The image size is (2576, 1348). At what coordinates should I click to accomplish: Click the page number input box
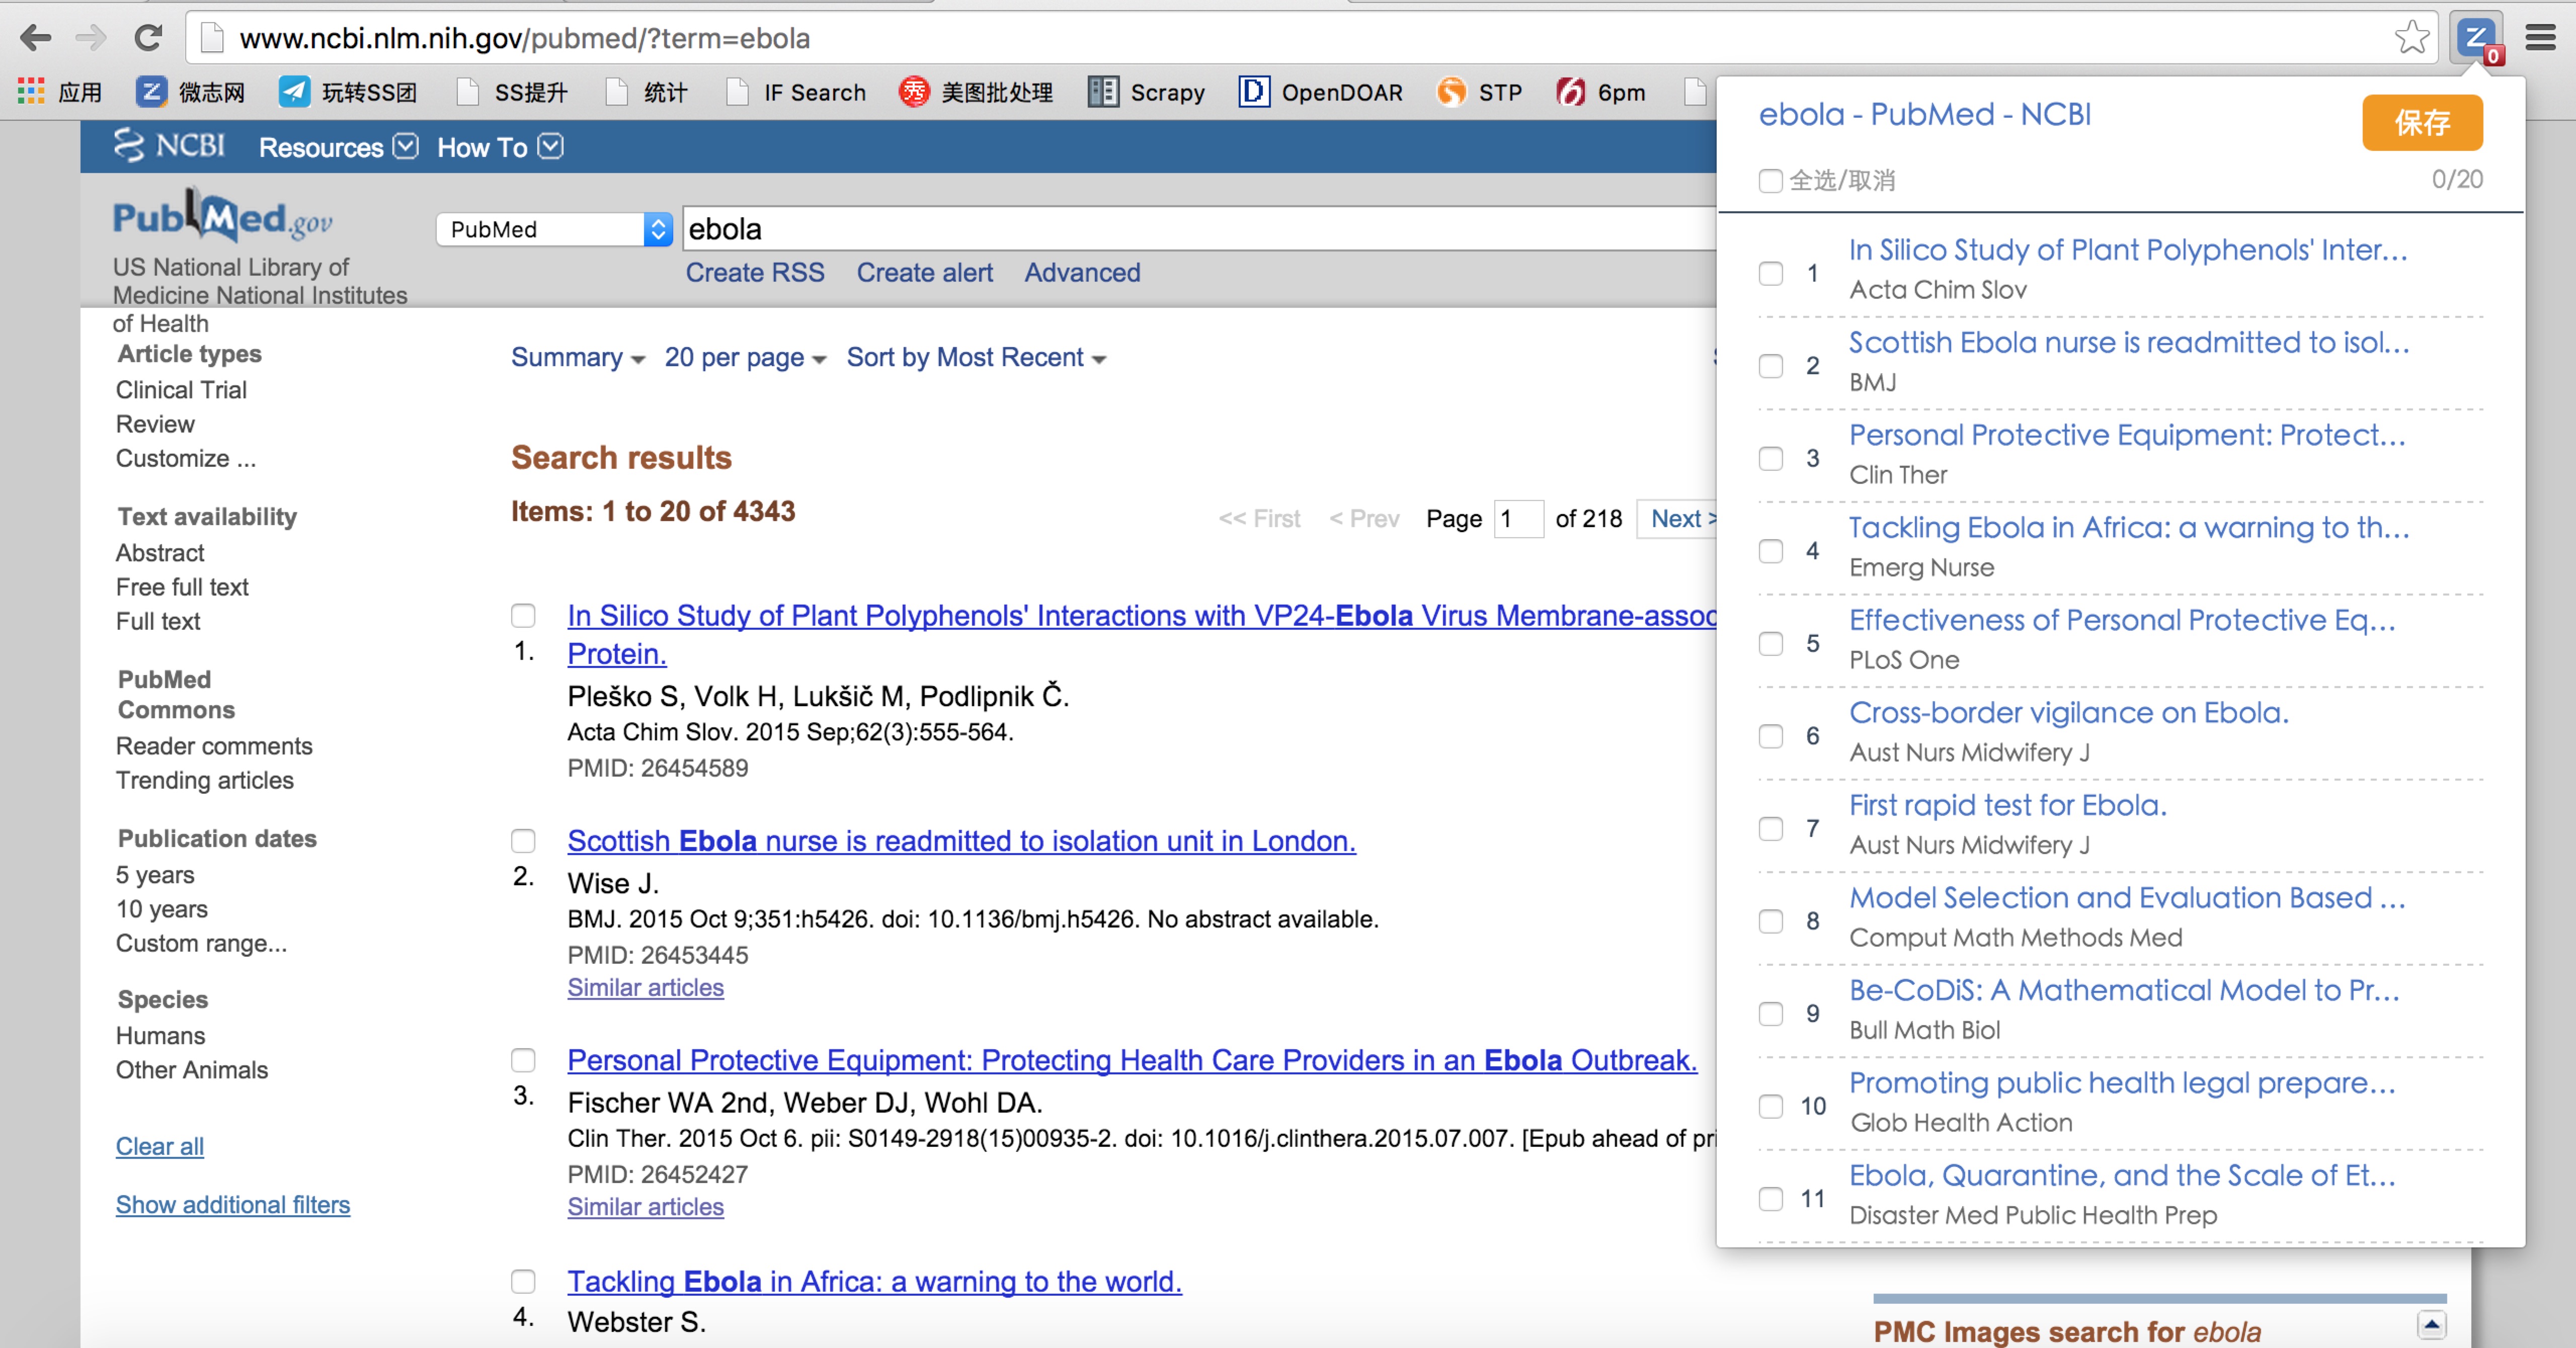1518,518
